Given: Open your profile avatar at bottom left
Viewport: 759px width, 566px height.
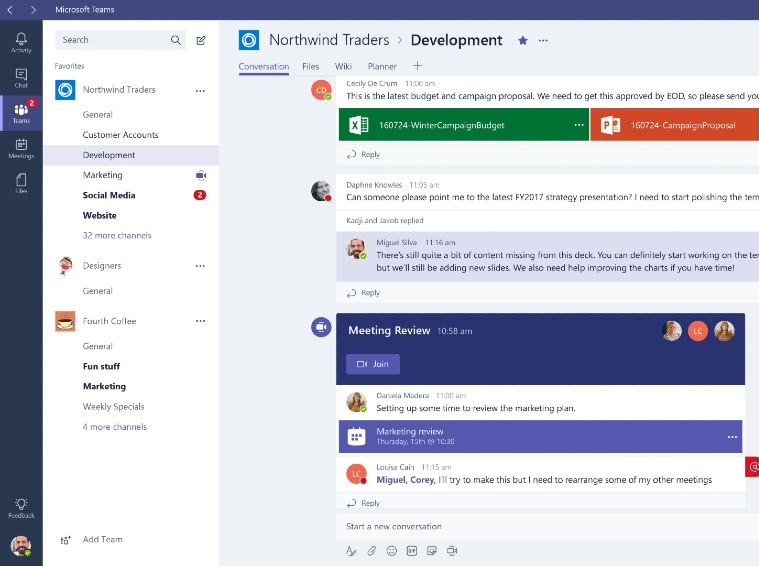Looking at the screenshot, I should pos(21,546).
